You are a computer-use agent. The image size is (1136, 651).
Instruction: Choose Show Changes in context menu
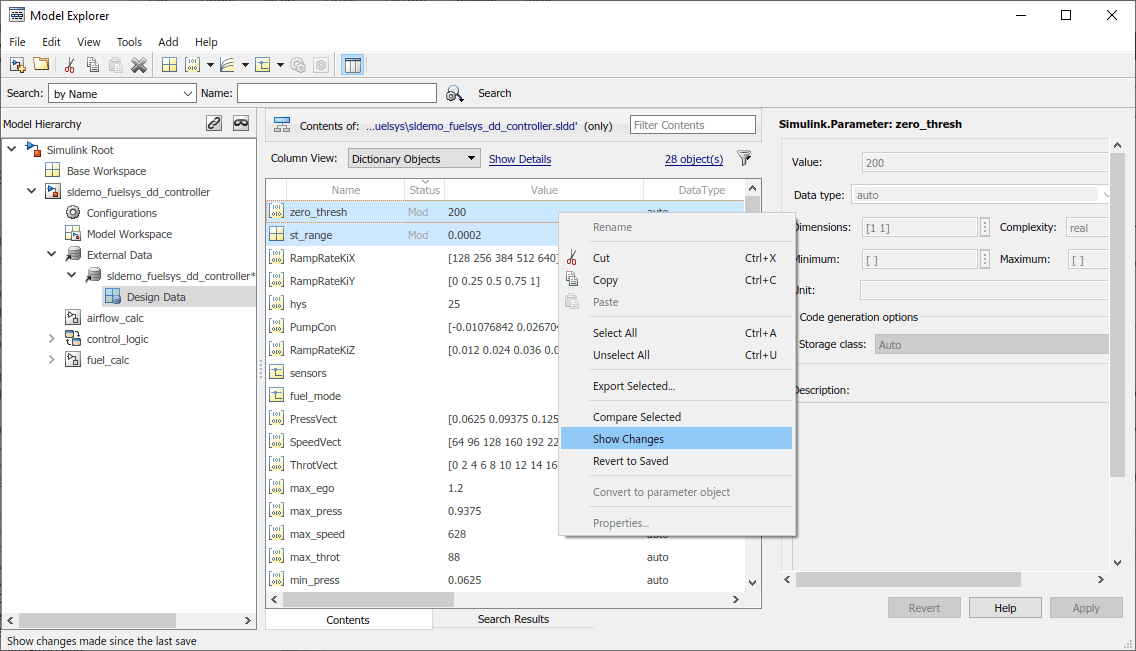point(628,439)
